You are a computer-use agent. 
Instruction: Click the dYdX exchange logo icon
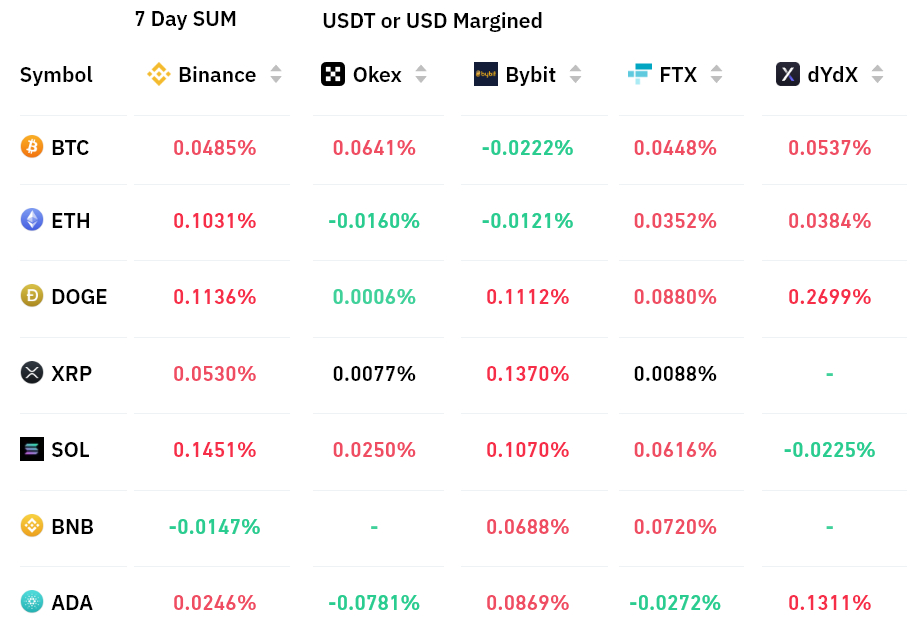(x=788, y=74)
